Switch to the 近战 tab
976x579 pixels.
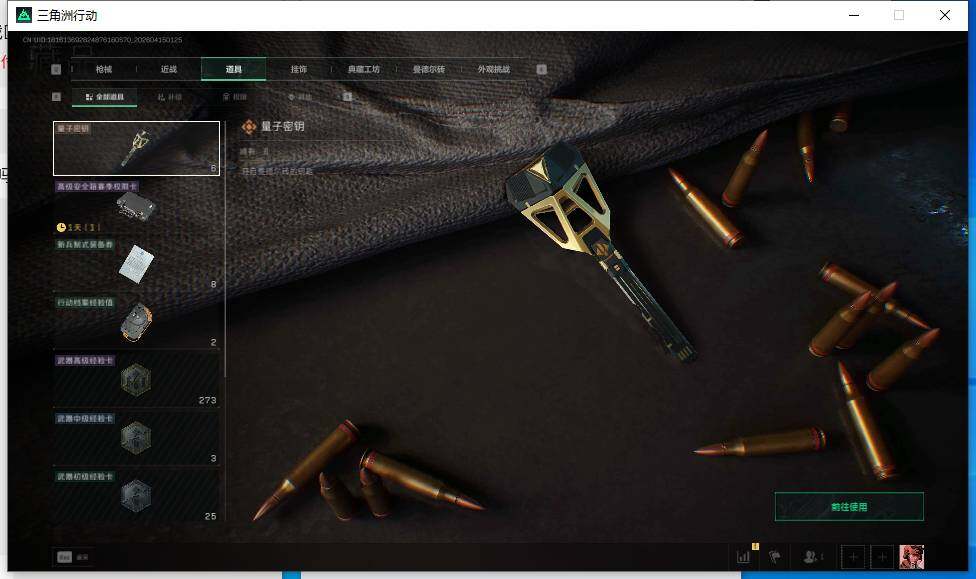coord(169,69)
